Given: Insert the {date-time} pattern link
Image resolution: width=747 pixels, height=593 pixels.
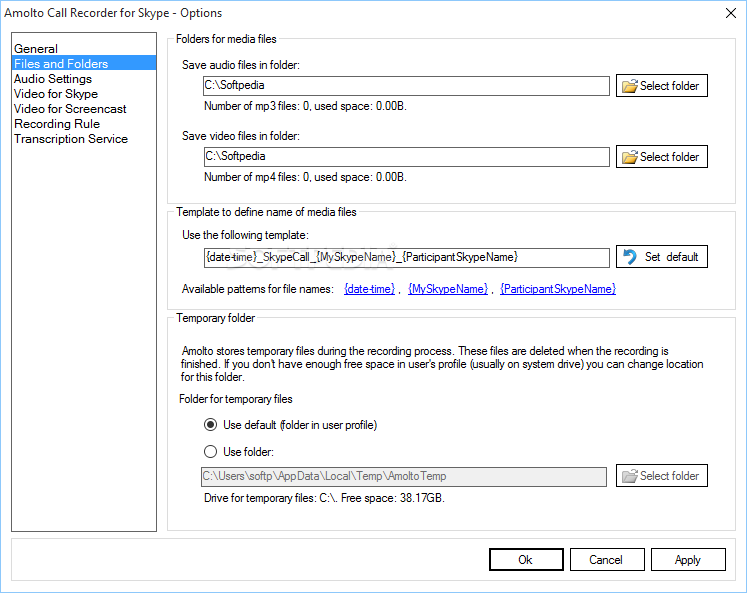Looking at the screenshot, I should click(x=370, y=289).
